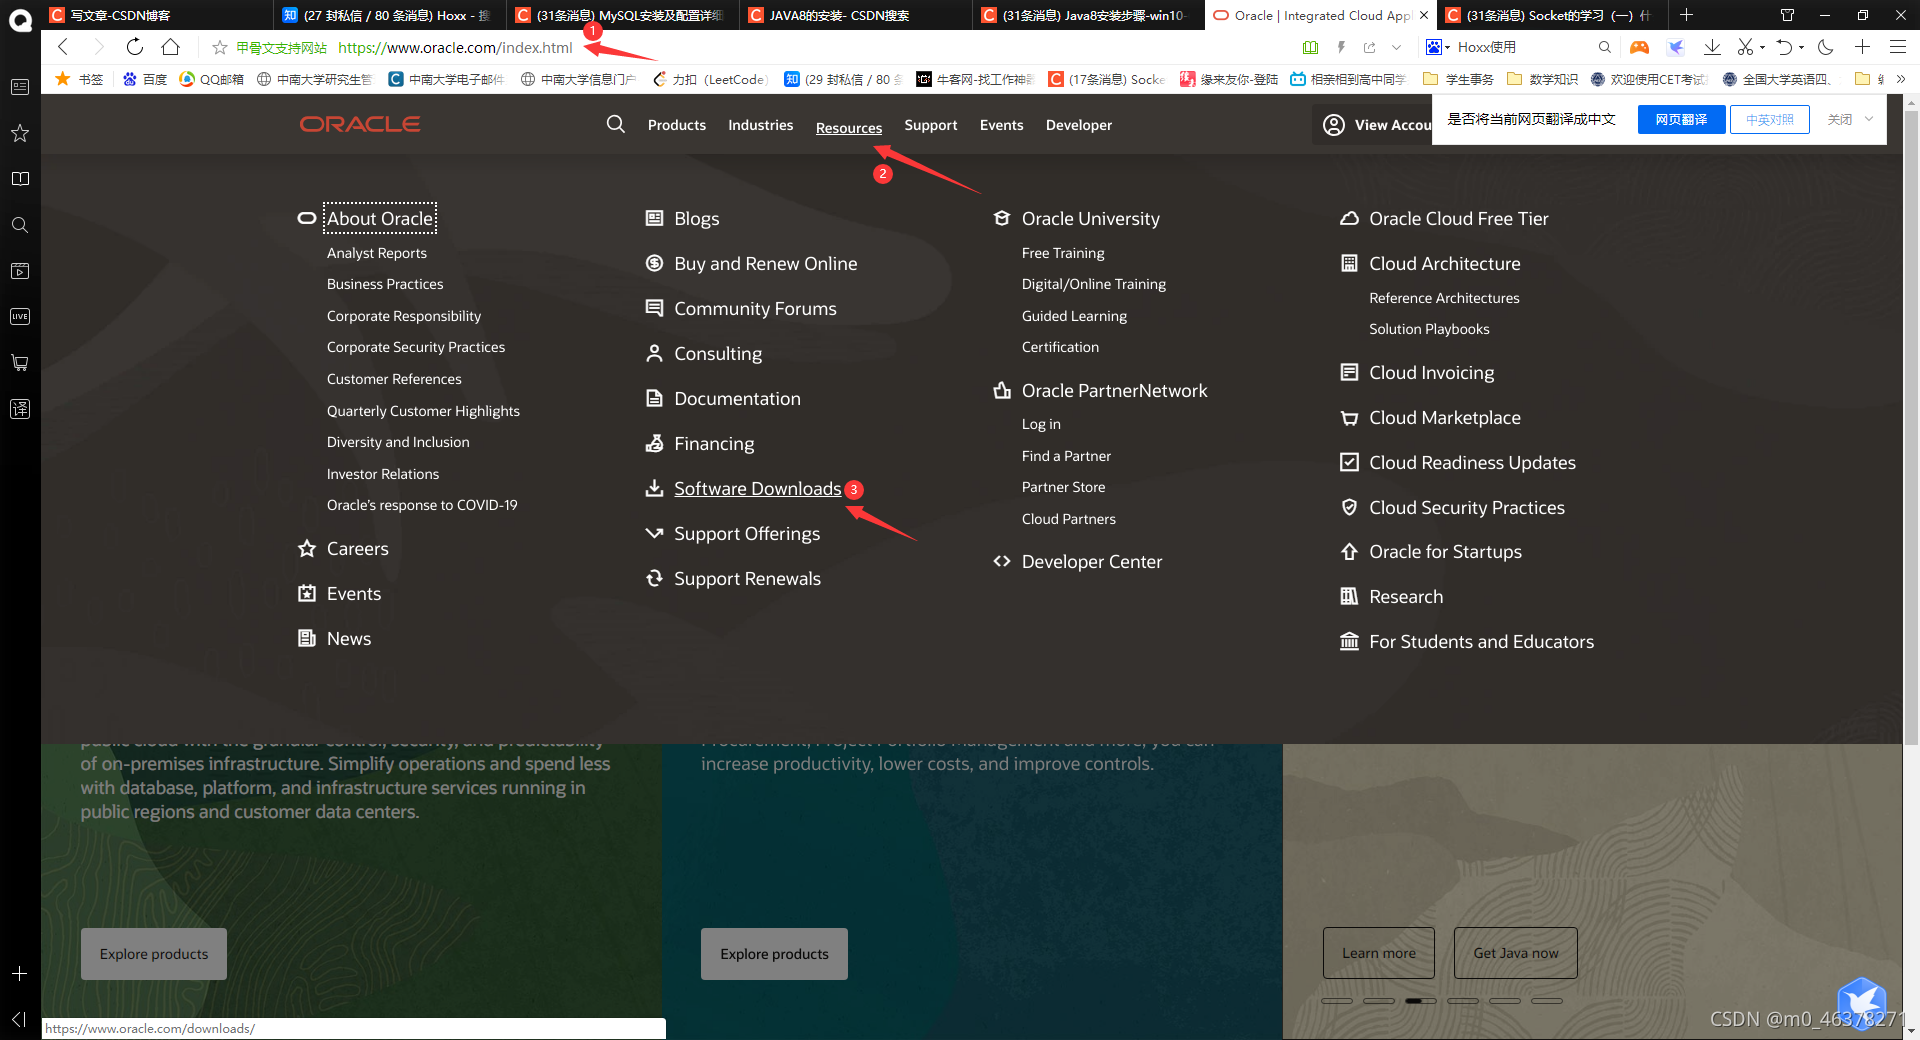The width and height of the screenshot is (1920, 1040).
Task: Open the QQ mail bookmark
Action: [211, 79]
